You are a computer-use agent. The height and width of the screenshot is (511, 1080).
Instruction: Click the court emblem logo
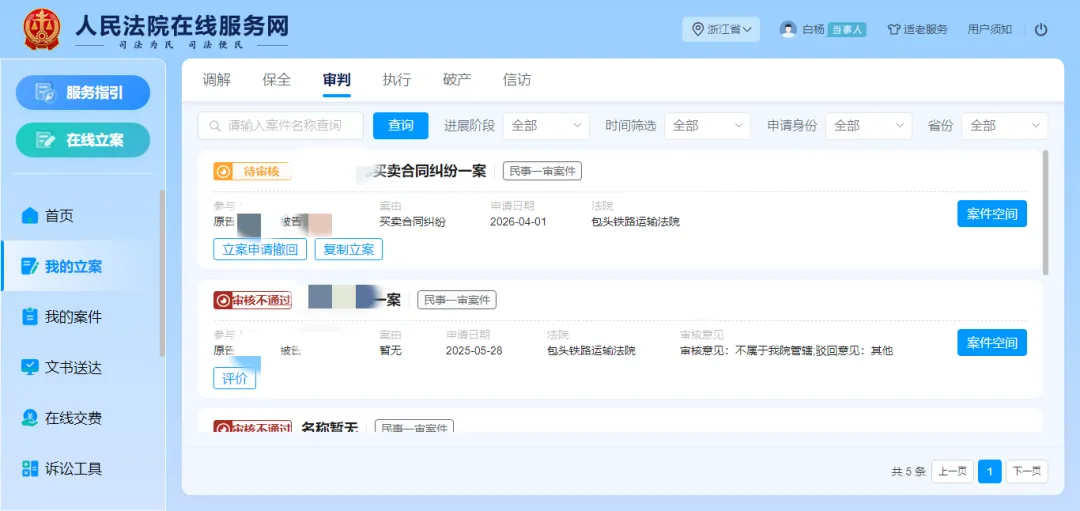tap(41, 29)
